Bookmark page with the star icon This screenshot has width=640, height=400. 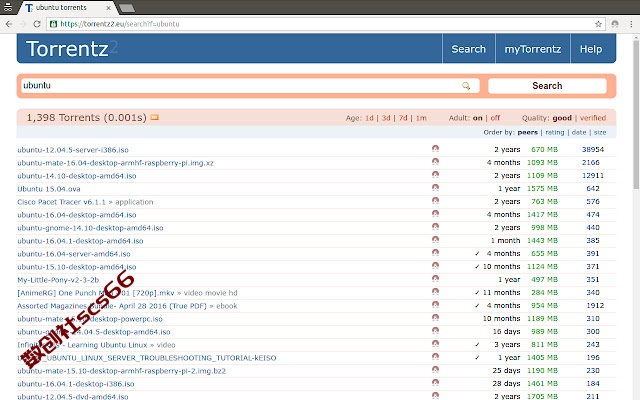(x=598, y=24)
